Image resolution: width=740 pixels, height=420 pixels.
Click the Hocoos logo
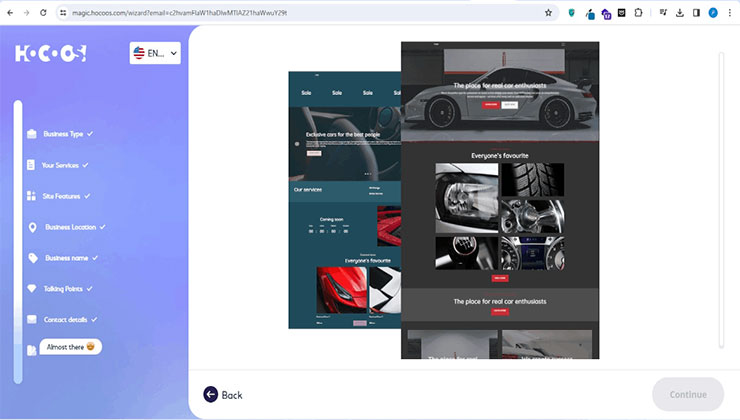[x=50, y=53]
